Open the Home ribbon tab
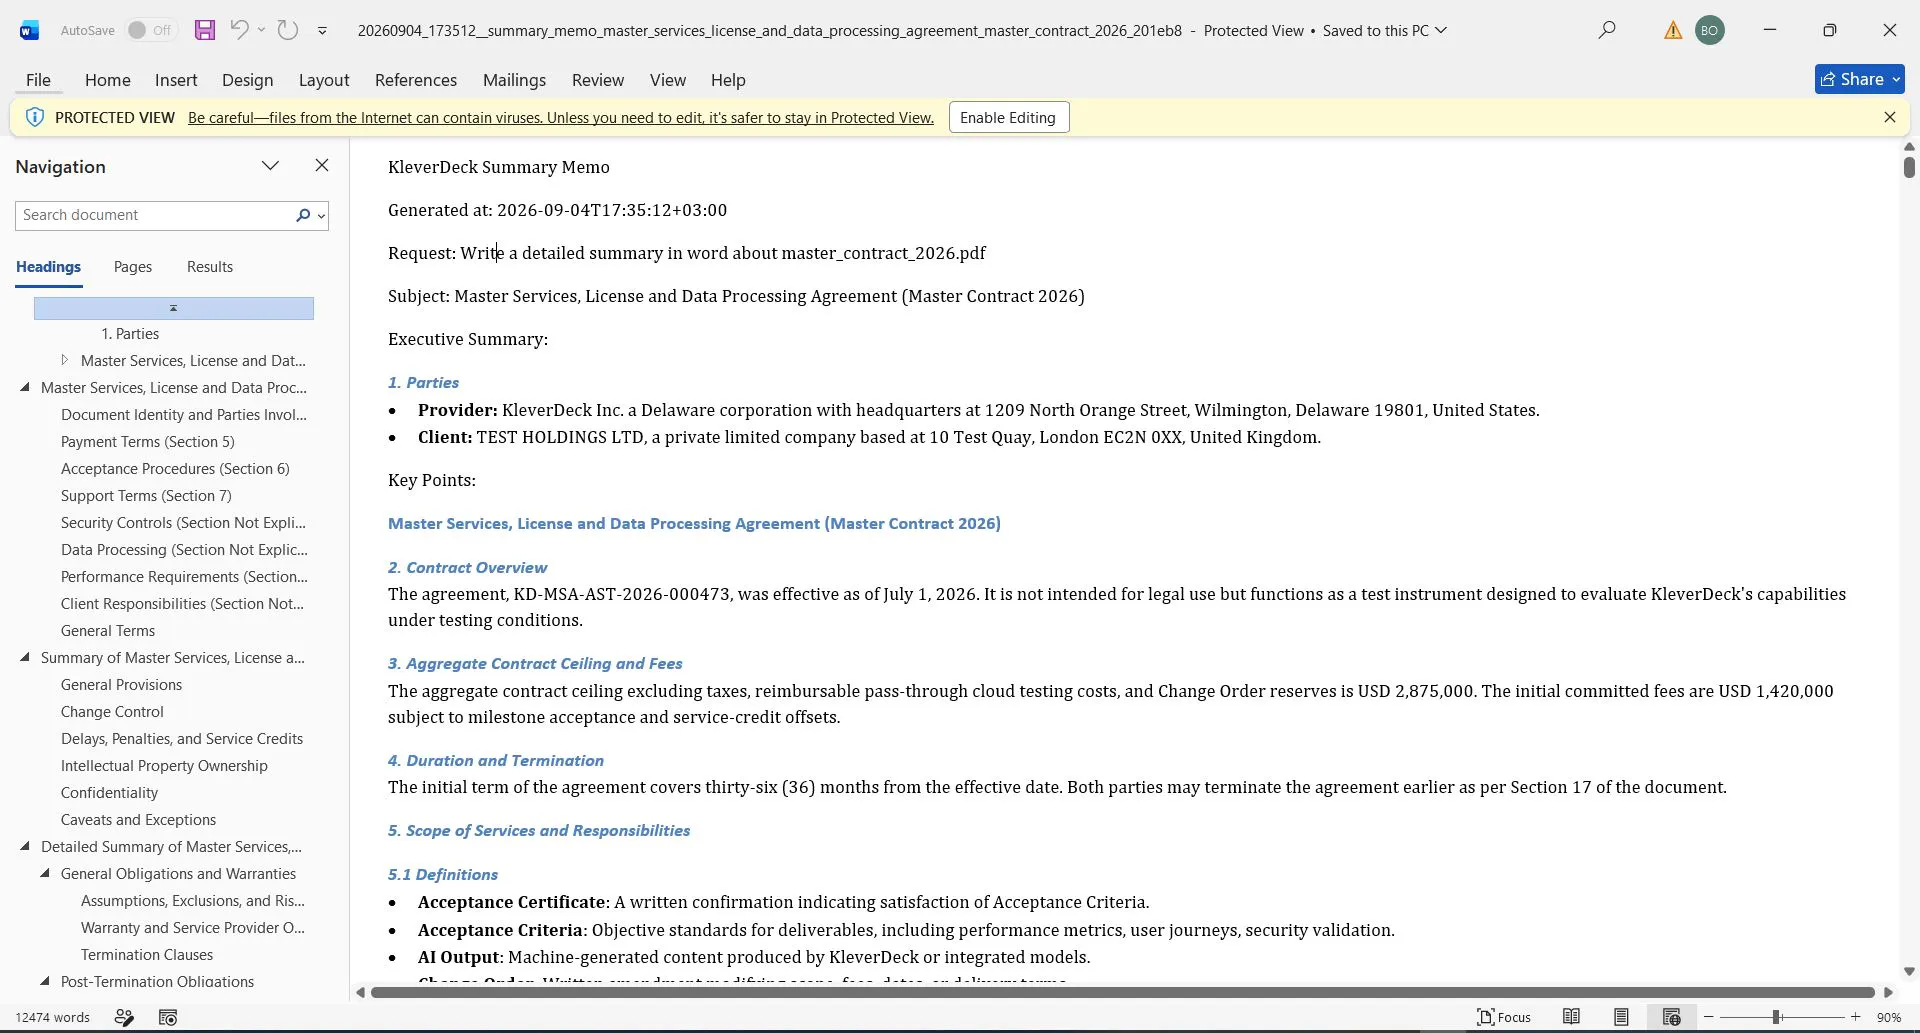This screenshot has height=1033, width=1920. [x=108, y=80]
